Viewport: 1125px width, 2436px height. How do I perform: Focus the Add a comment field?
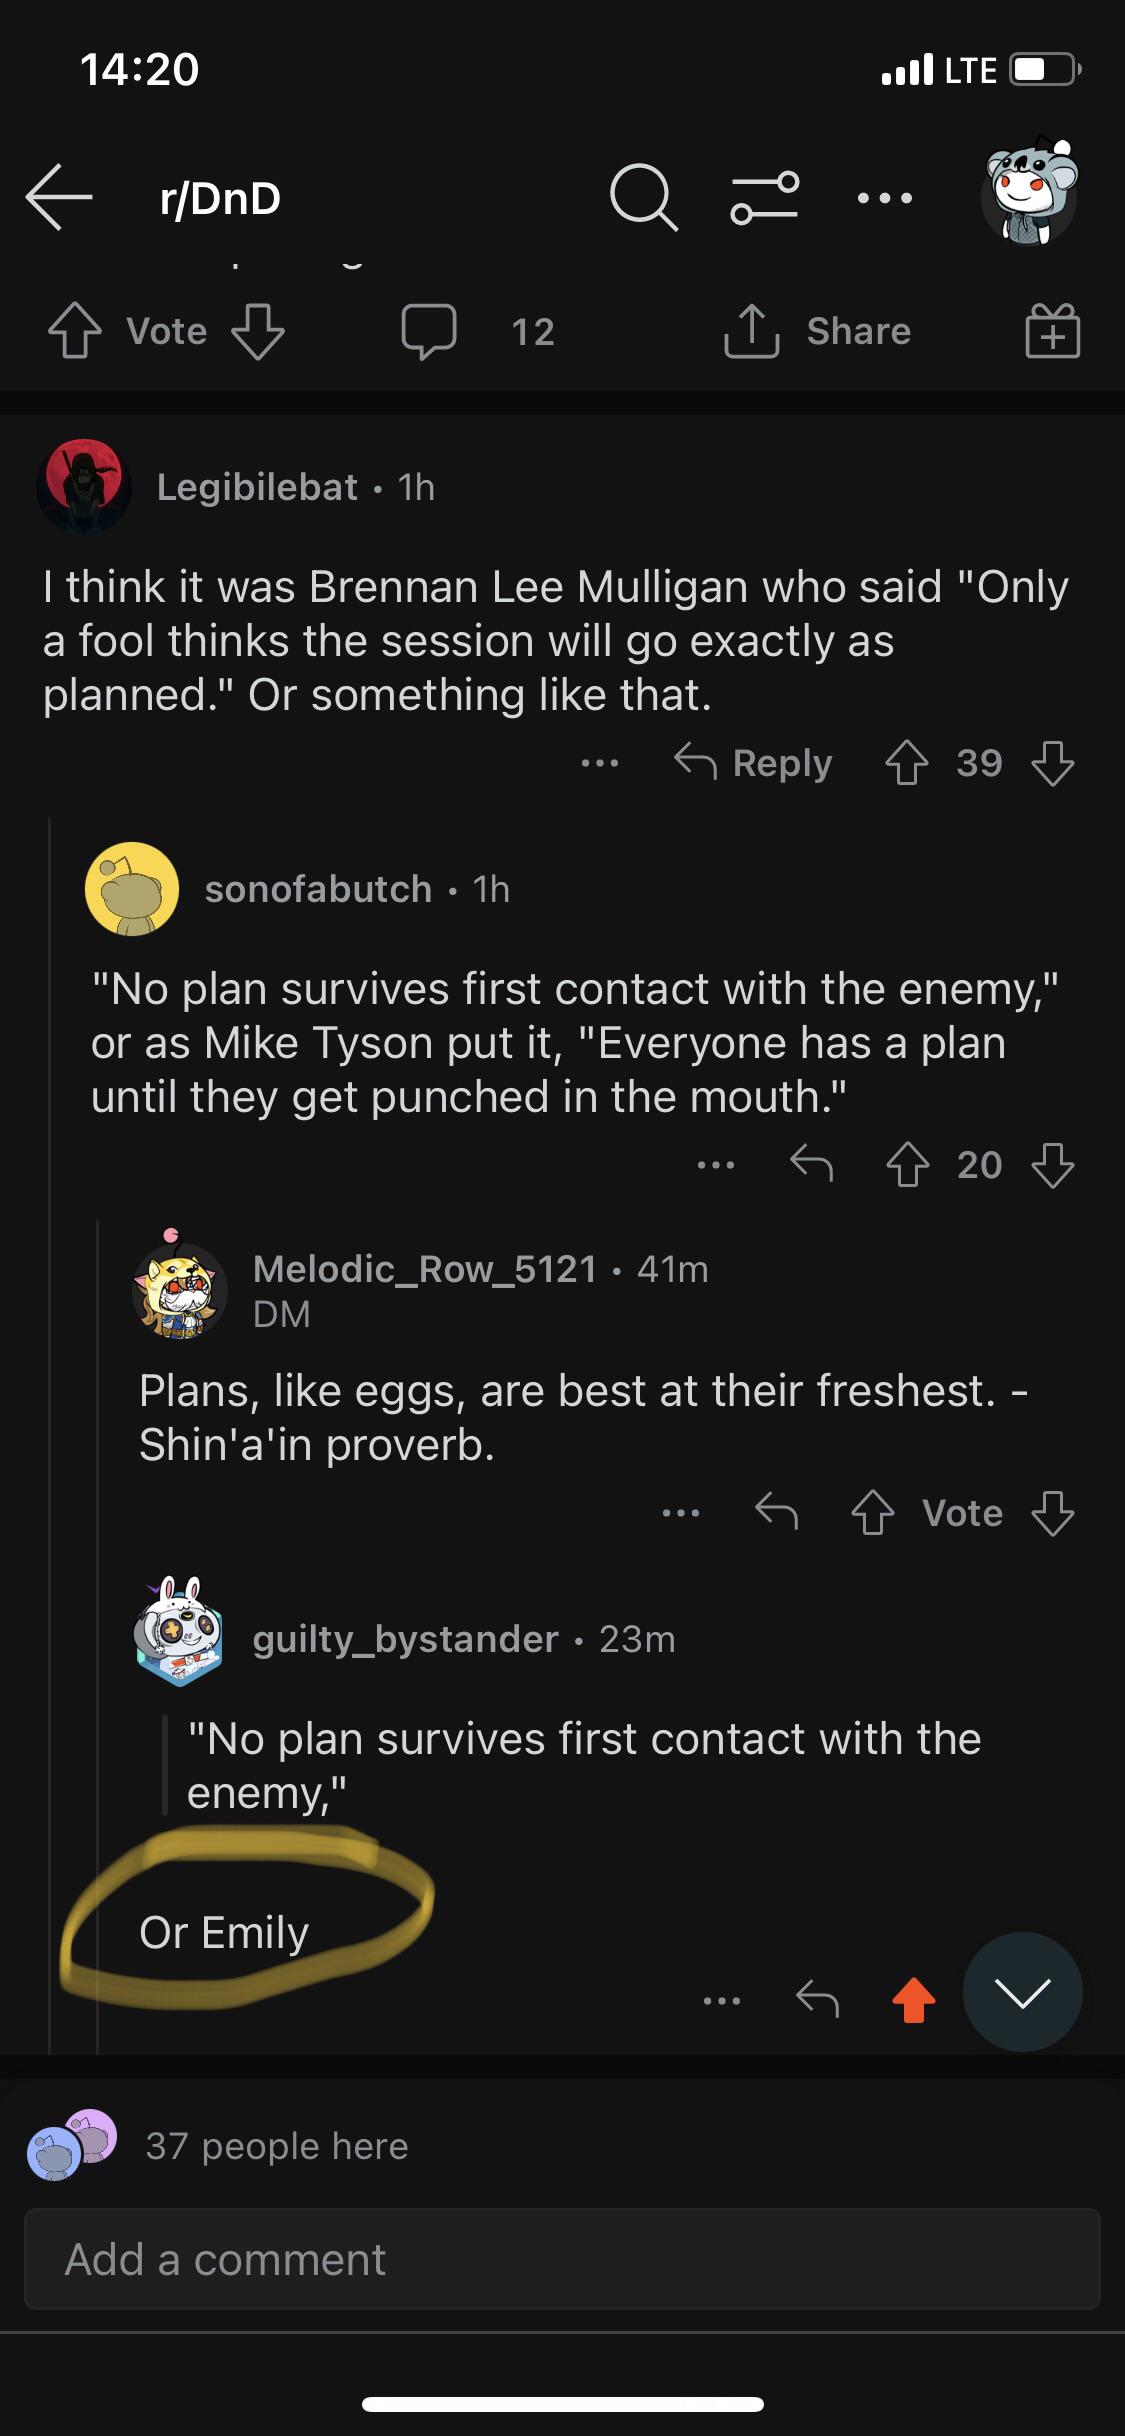click(x=562, y=2259)
